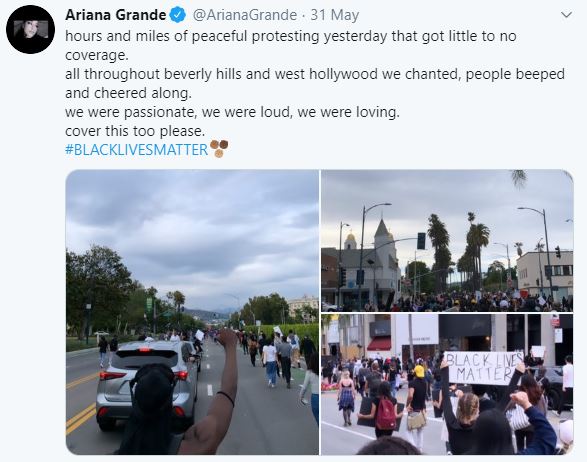This screenshot has height=462, width=587.
Task: Click the 'we were passionate' tweet line
Action: click(232, 112)
